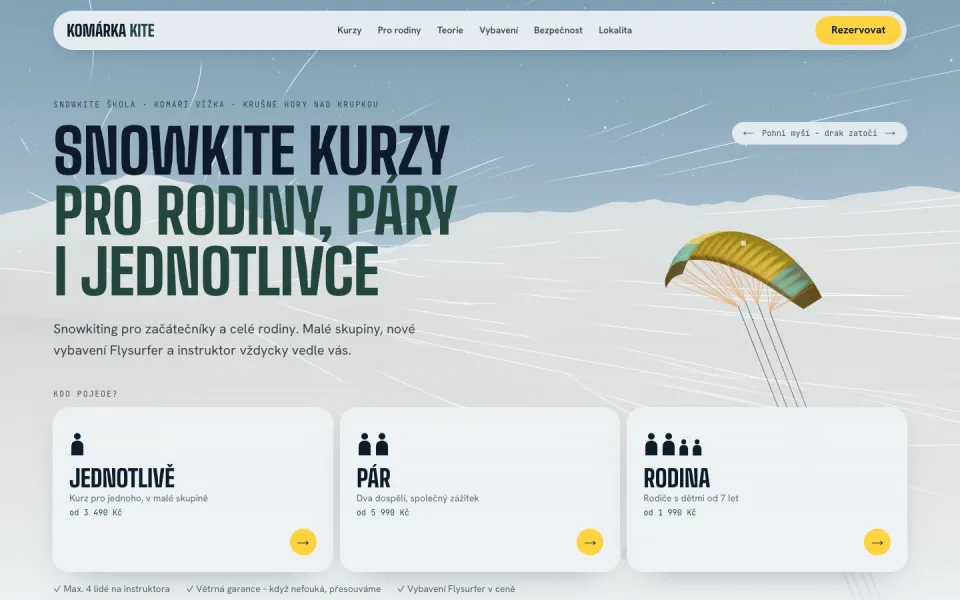Open the Kurzy menu item
The width and height of the screenshot is (960, 600).
coord(349,30)
